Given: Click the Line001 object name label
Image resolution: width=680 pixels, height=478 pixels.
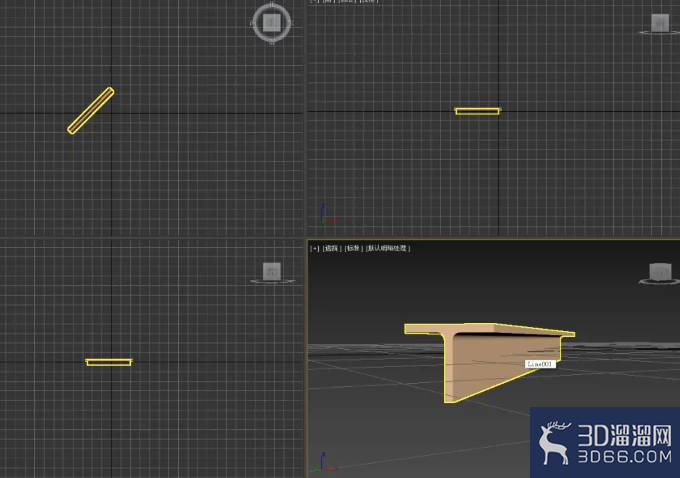Looking at the screenshot, I should 540,364.
